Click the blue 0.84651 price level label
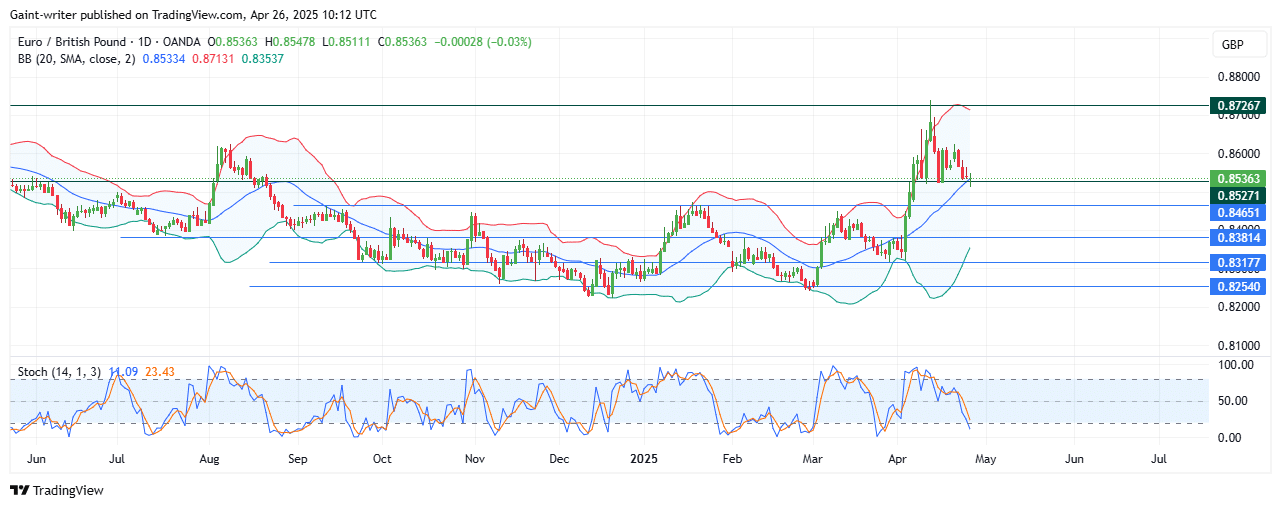Image resolution: width=1281 pixels, height=508 pixels. 1240,212
